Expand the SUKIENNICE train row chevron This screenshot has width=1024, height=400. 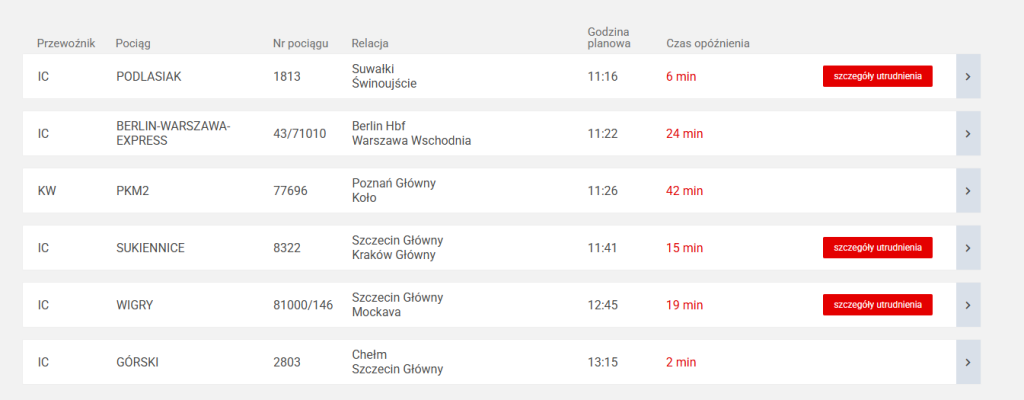tap(968, 248)
